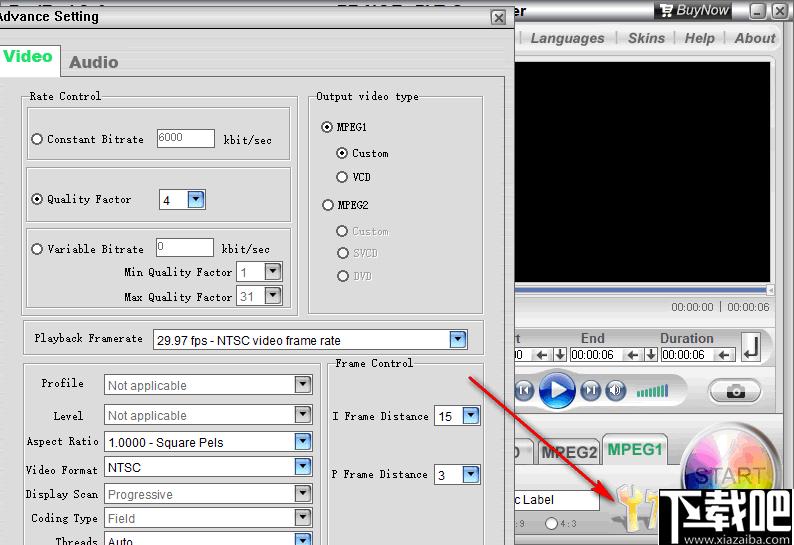Click the skip-to-next playback icon

tap(591, 390)
